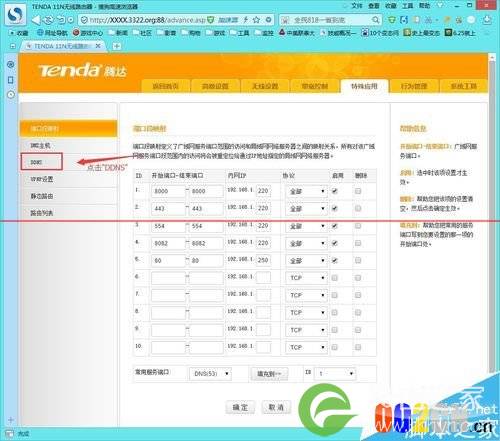Switch to the 系统工具 tab

pyautogui.click(x=464, y=86)
